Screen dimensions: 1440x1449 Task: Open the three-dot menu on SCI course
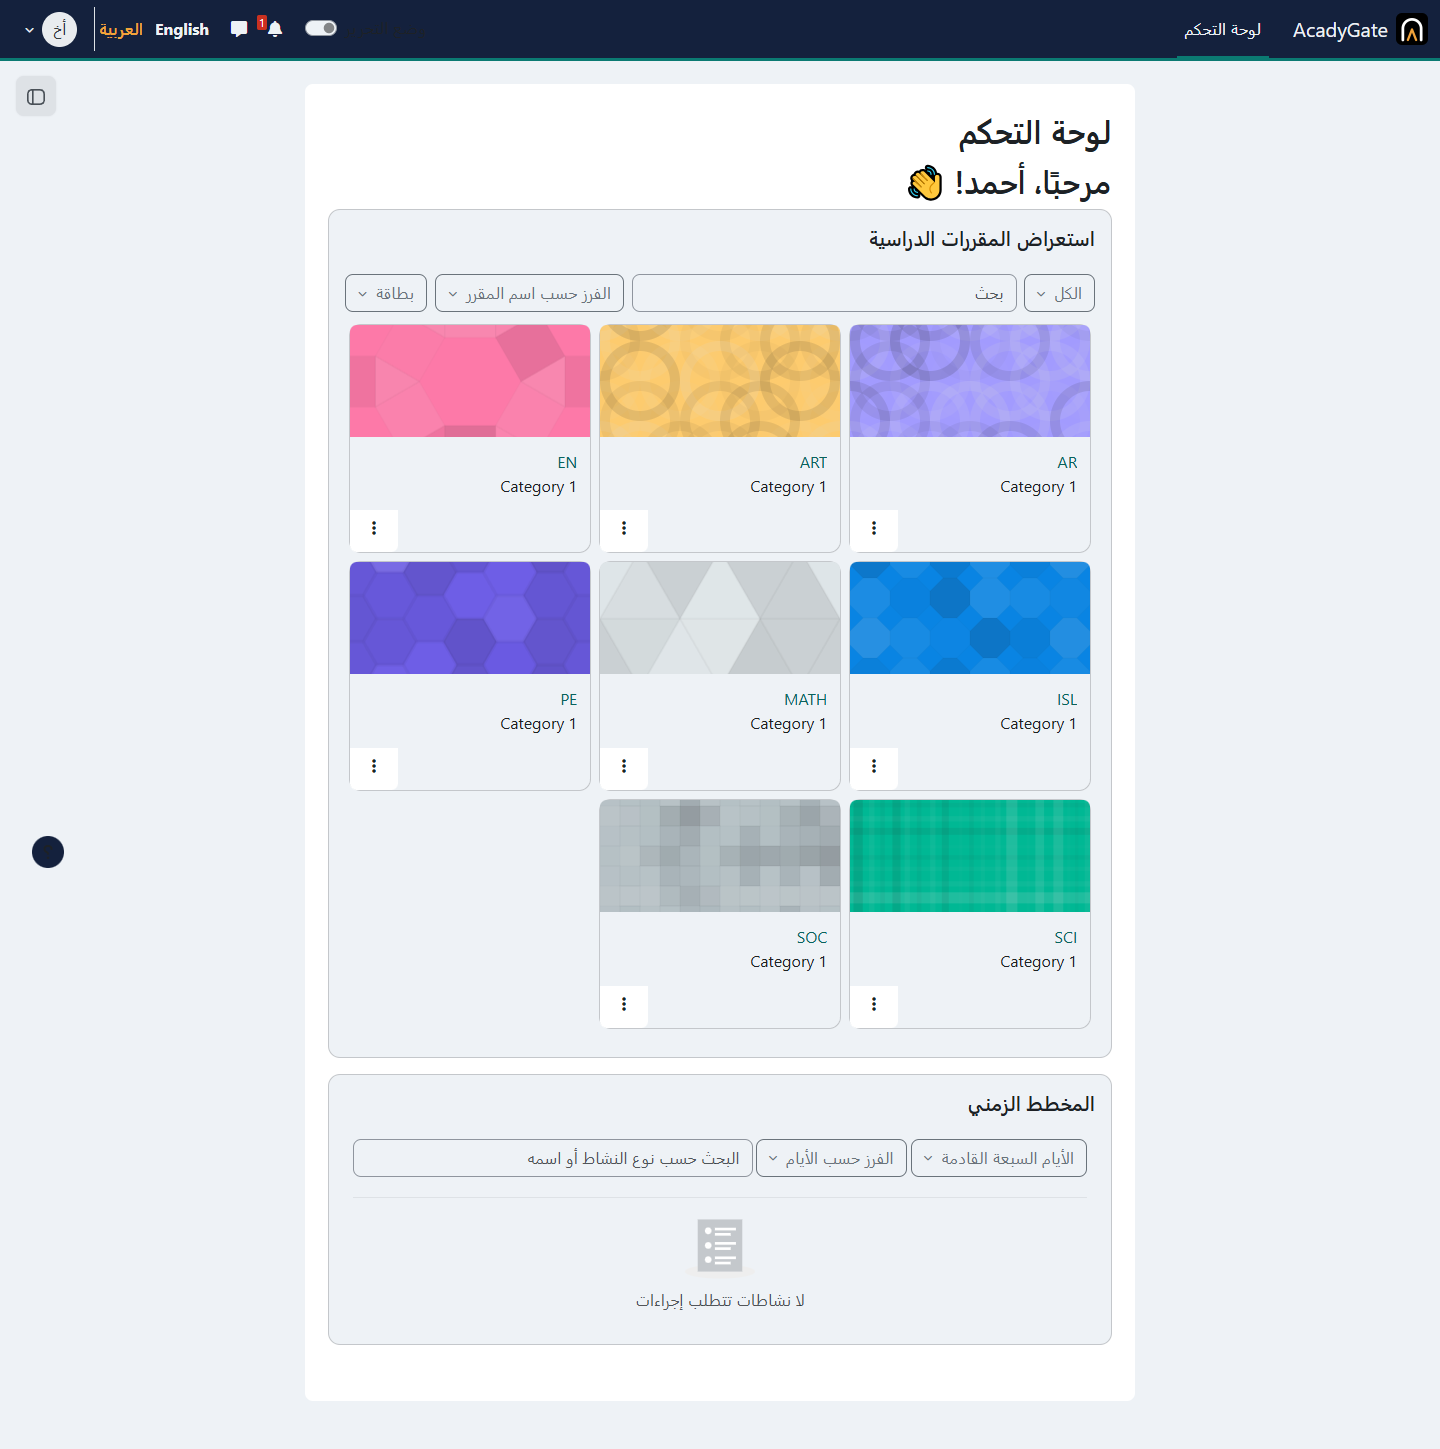pyautogui.click(x=874, y=1004)
